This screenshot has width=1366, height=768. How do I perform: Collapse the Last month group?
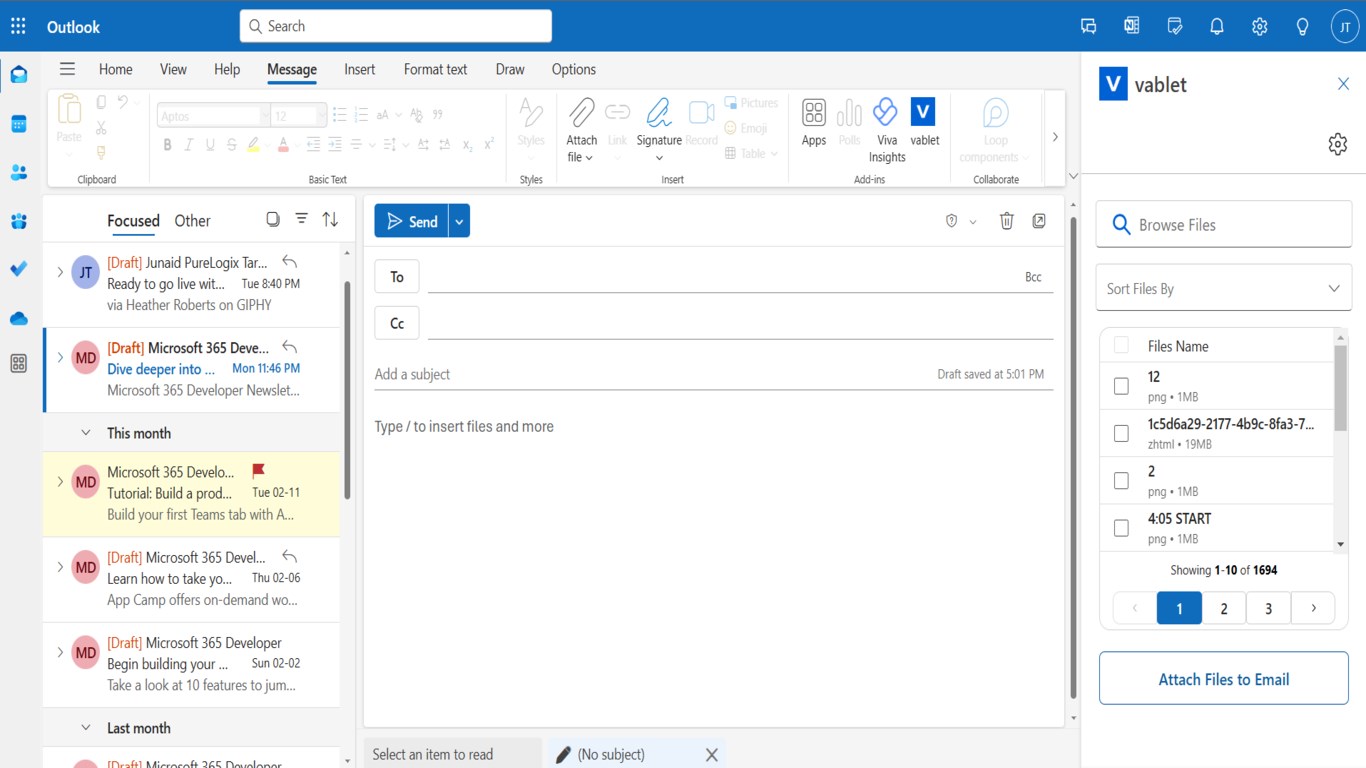coord(86,728)
